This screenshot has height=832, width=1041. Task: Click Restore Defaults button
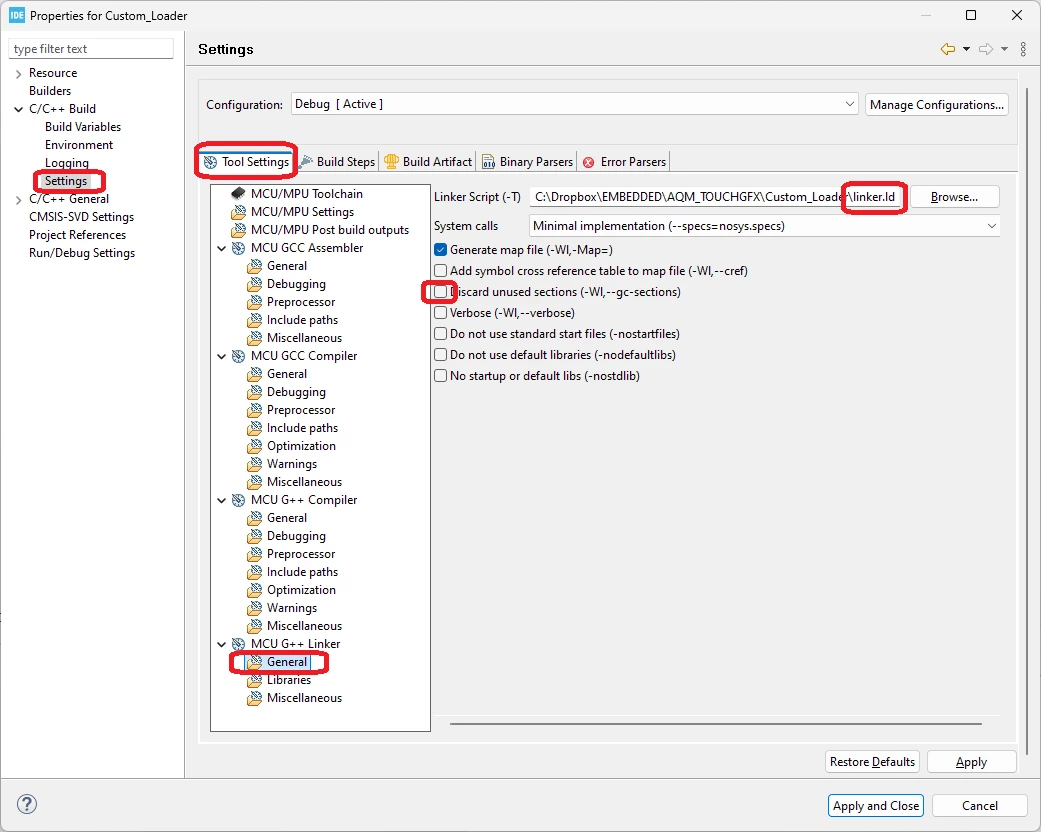pyautogui.click(x=872, y=762)
